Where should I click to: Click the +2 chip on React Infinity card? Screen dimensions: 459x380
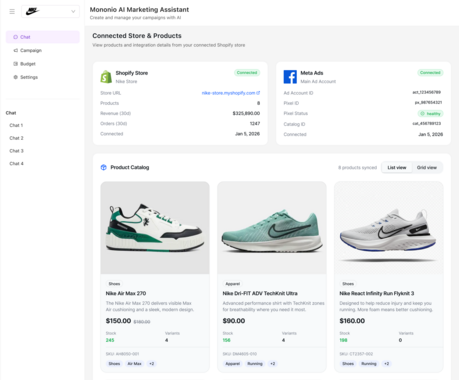[386, 363]
